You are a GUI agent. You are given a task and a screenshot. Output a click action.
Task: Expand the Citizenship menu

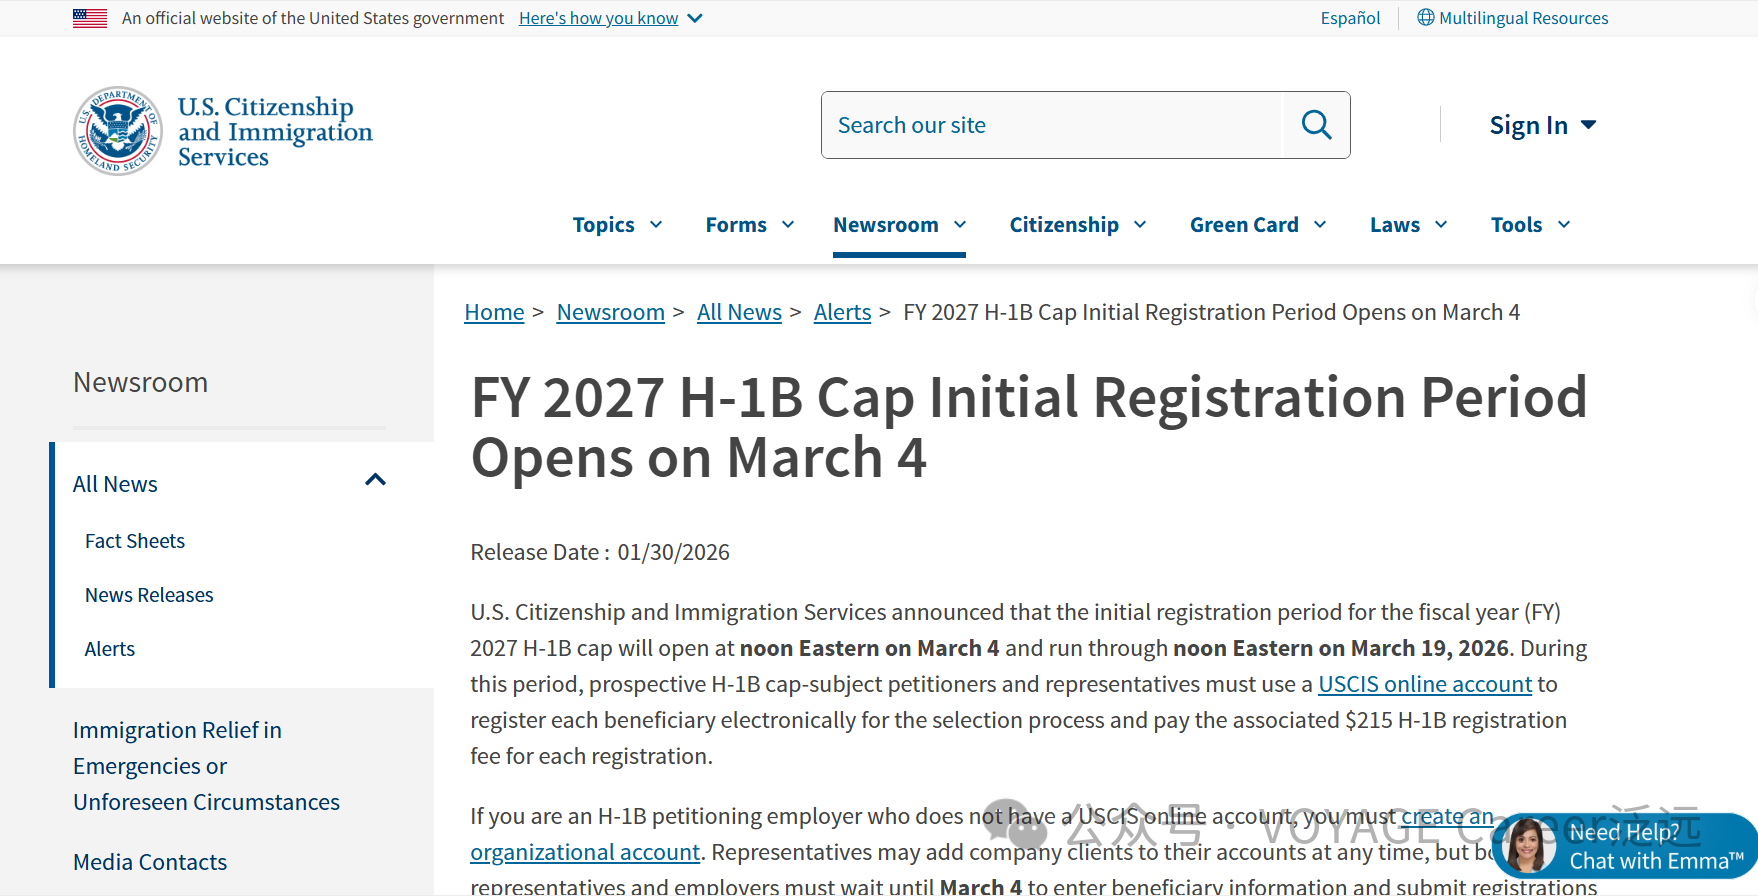pos(1077,225)
